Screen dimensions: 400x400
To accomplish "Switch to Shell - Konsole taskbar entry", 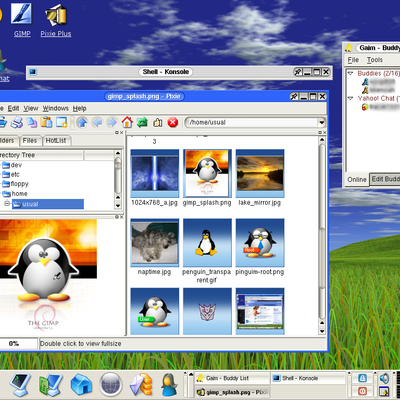I will click(x=308, y=378).
